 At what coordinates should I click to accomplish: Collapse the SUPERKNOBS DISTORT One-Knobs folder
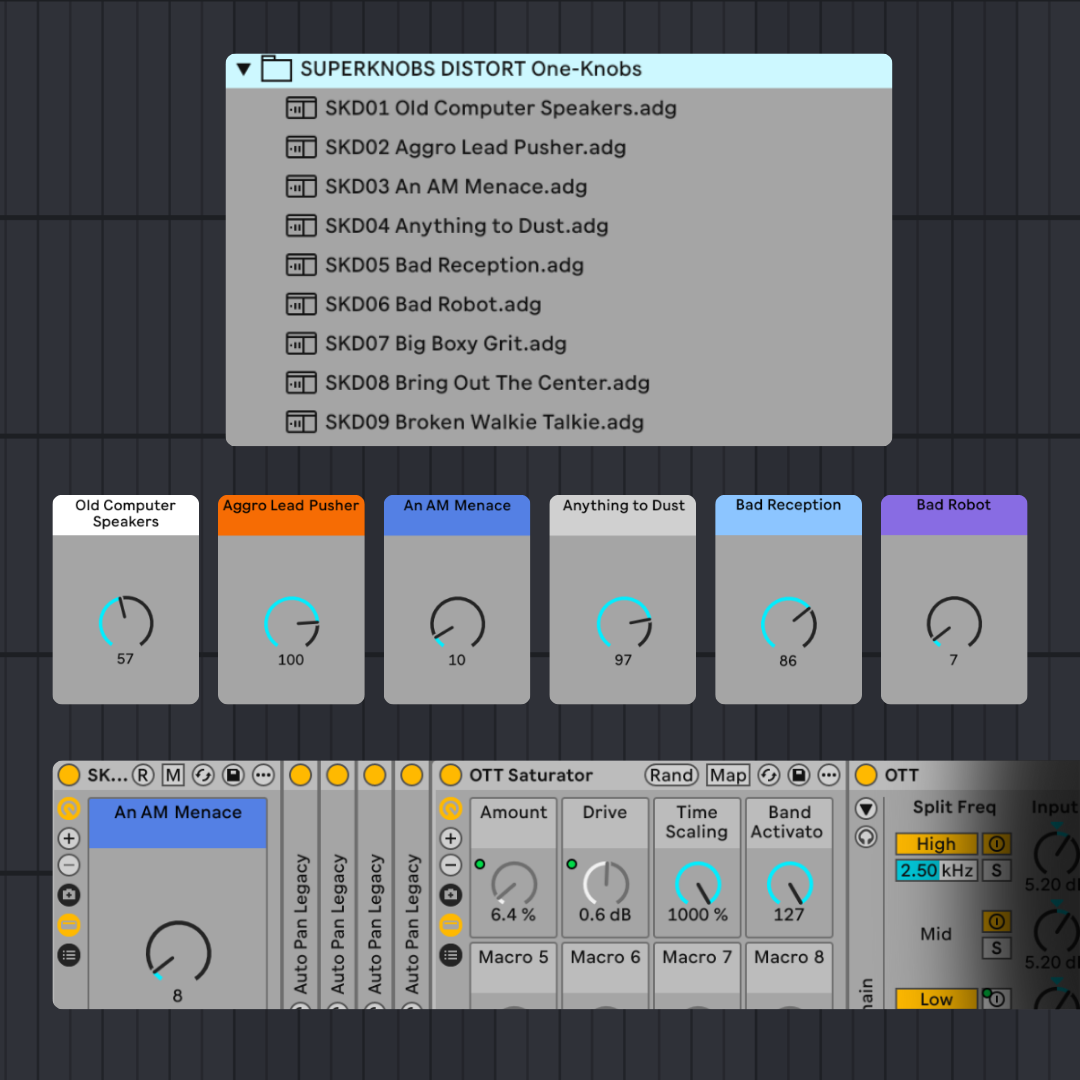point(242,70)
